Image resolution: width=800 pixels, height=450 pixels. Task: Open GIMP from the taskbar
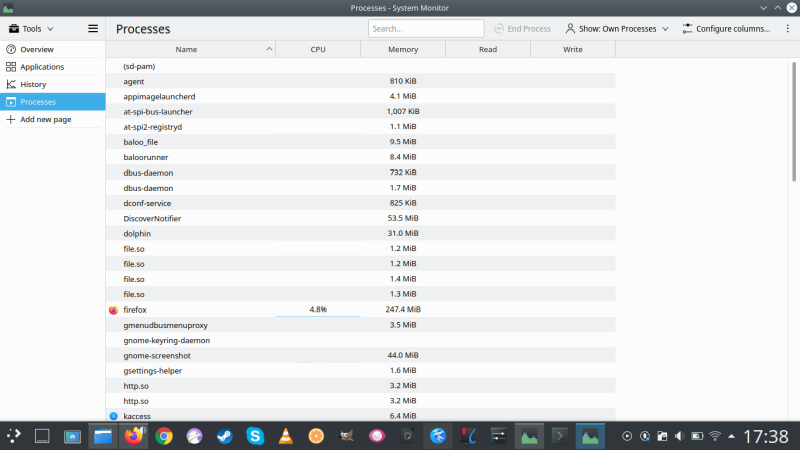(x=346, y=436)
